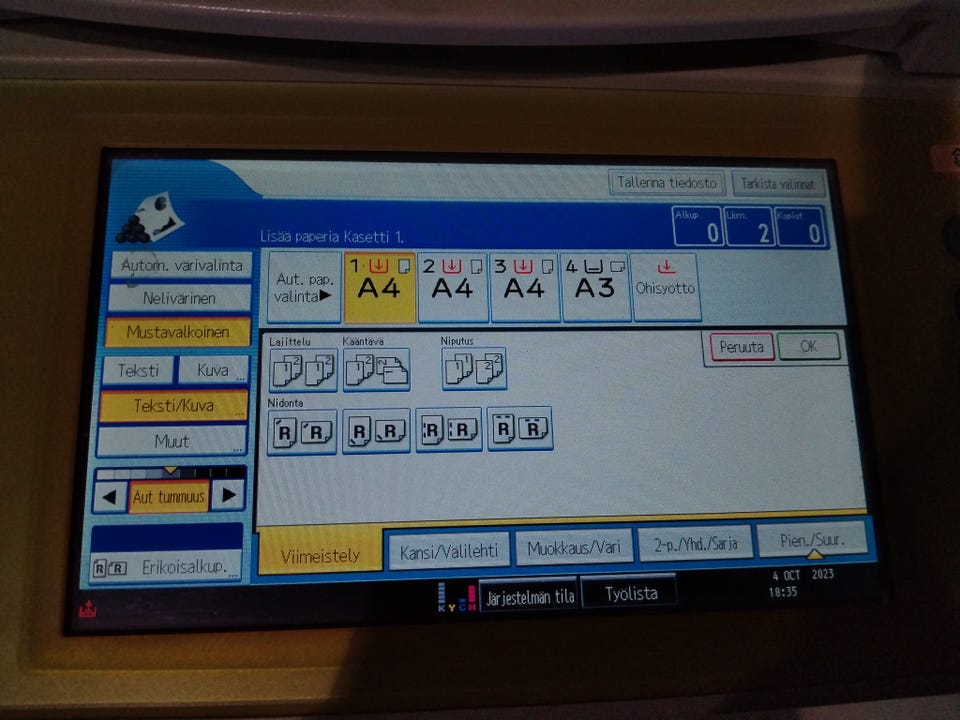Image resolution: width=960 pixels, height=720 pixels.
Task: Choose Teksti/Kuva original type
Action: click(174, 406)
